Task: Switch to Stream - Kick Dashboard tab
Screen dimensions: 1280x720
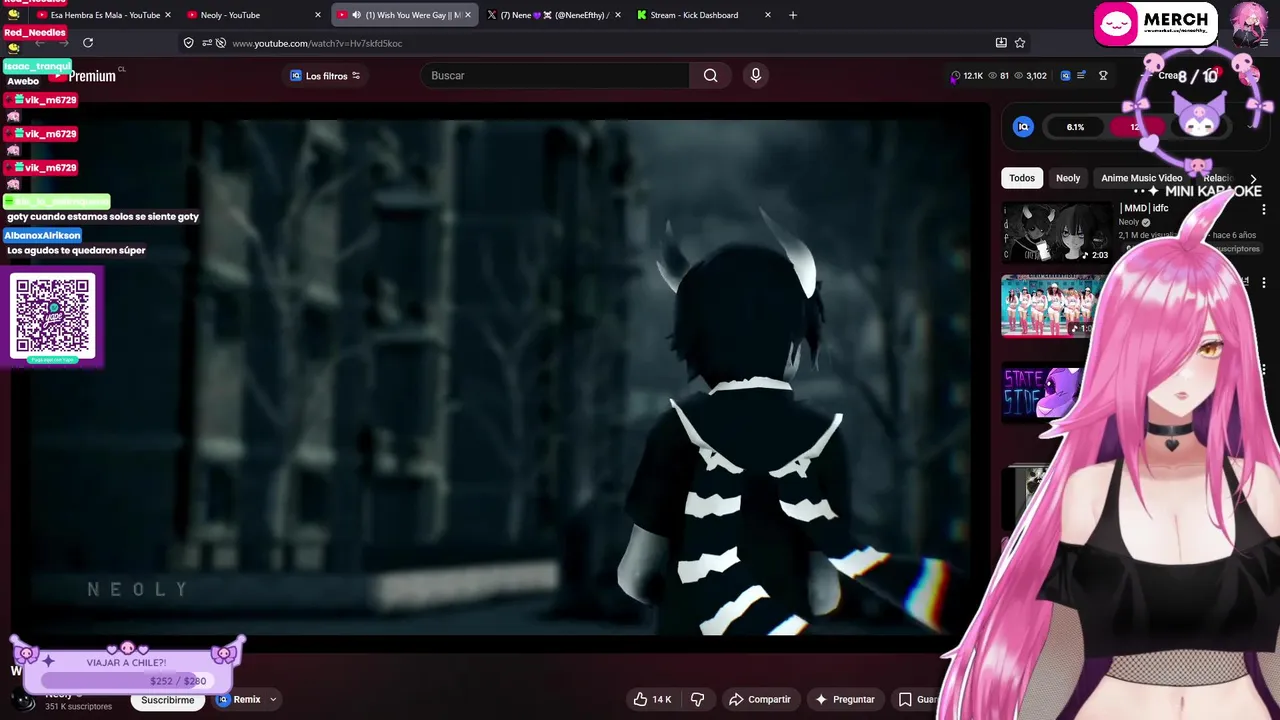Action: click(x=705, y=15)
